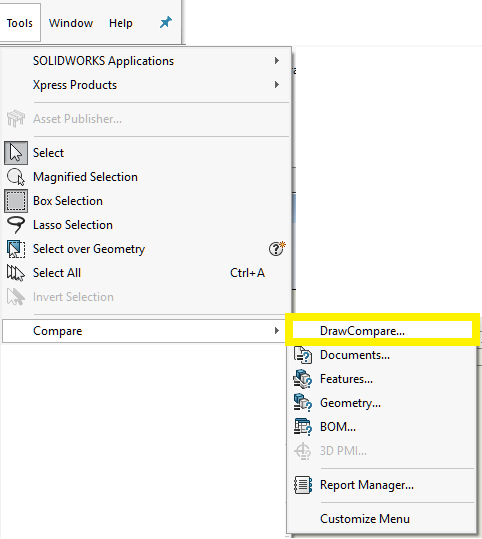This screenshot has width=482, height=539.
Task: Click the Select All cursors icon
Action: pos(16,273)
